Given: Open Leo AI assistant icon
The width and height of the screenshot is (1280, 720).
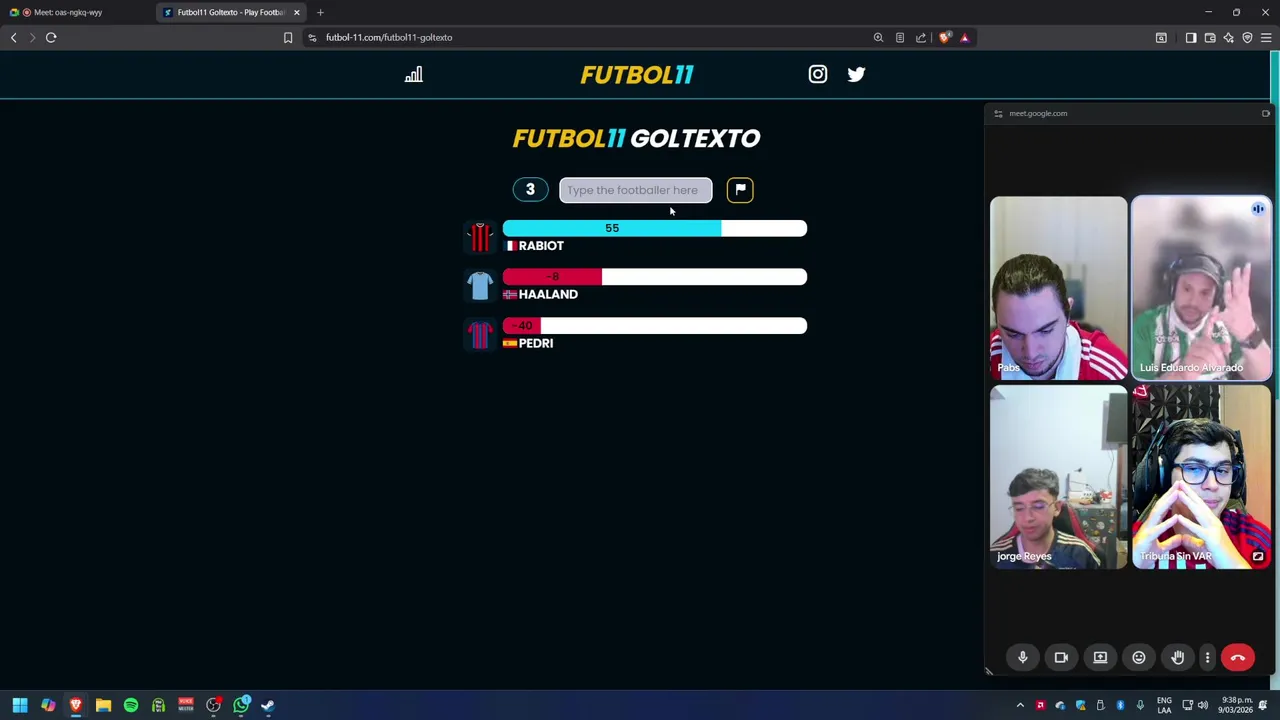Looking at the screenshot, I should point(1229,38).
